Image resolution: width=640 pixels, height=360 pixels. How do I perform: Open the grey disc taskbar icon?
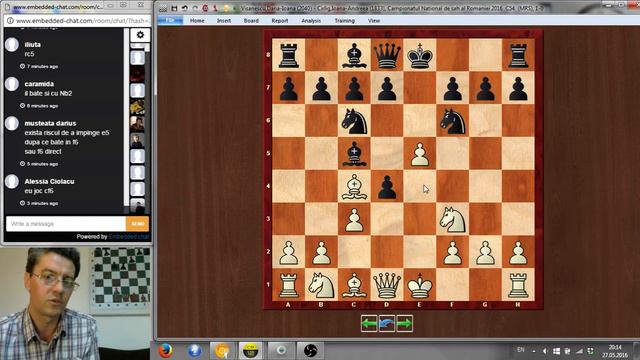pos(281,350)
